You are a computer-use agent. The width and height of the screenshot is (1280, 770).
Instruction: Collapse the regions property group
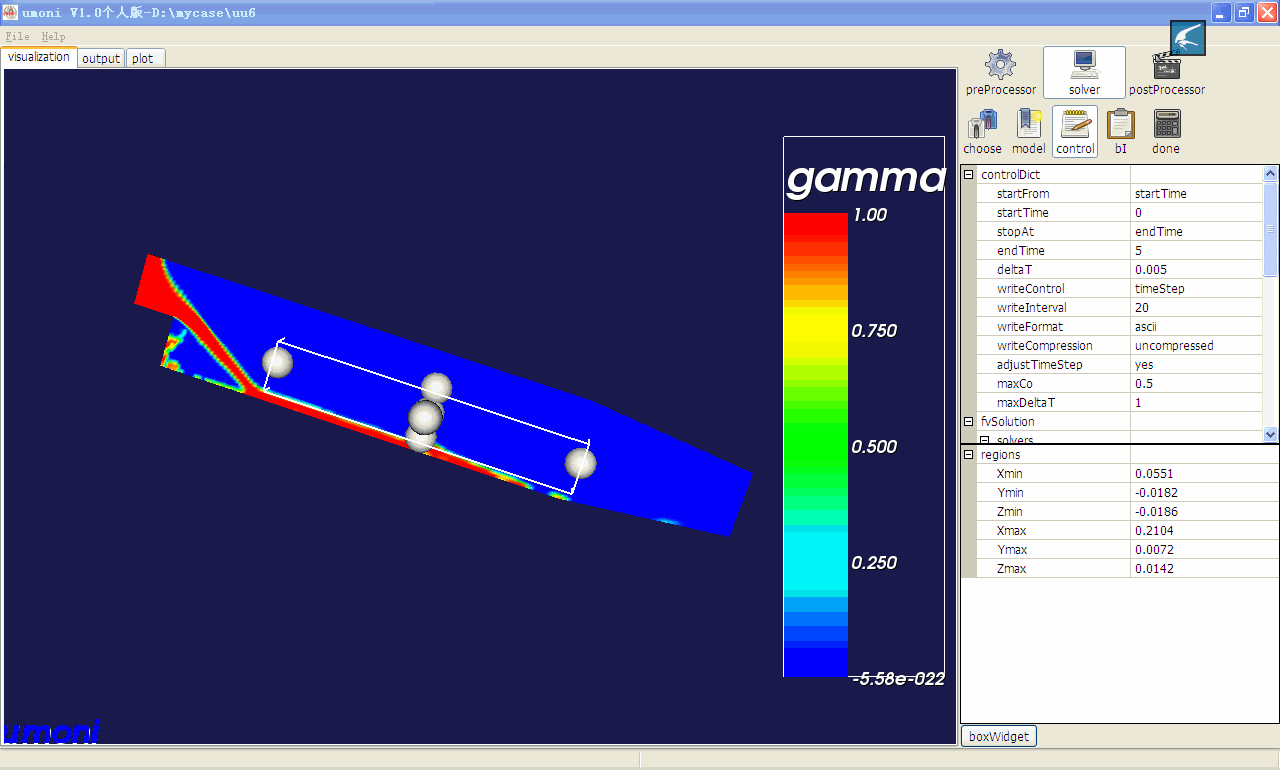pos(968,455)
